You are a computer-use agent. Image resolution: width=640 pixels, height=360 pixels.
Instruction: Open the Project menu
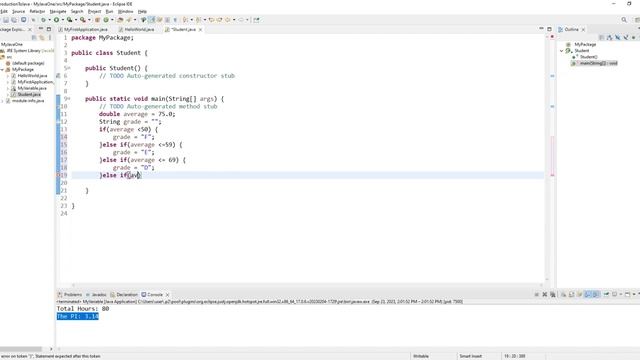pyautogui.click(x=94, y=11)
